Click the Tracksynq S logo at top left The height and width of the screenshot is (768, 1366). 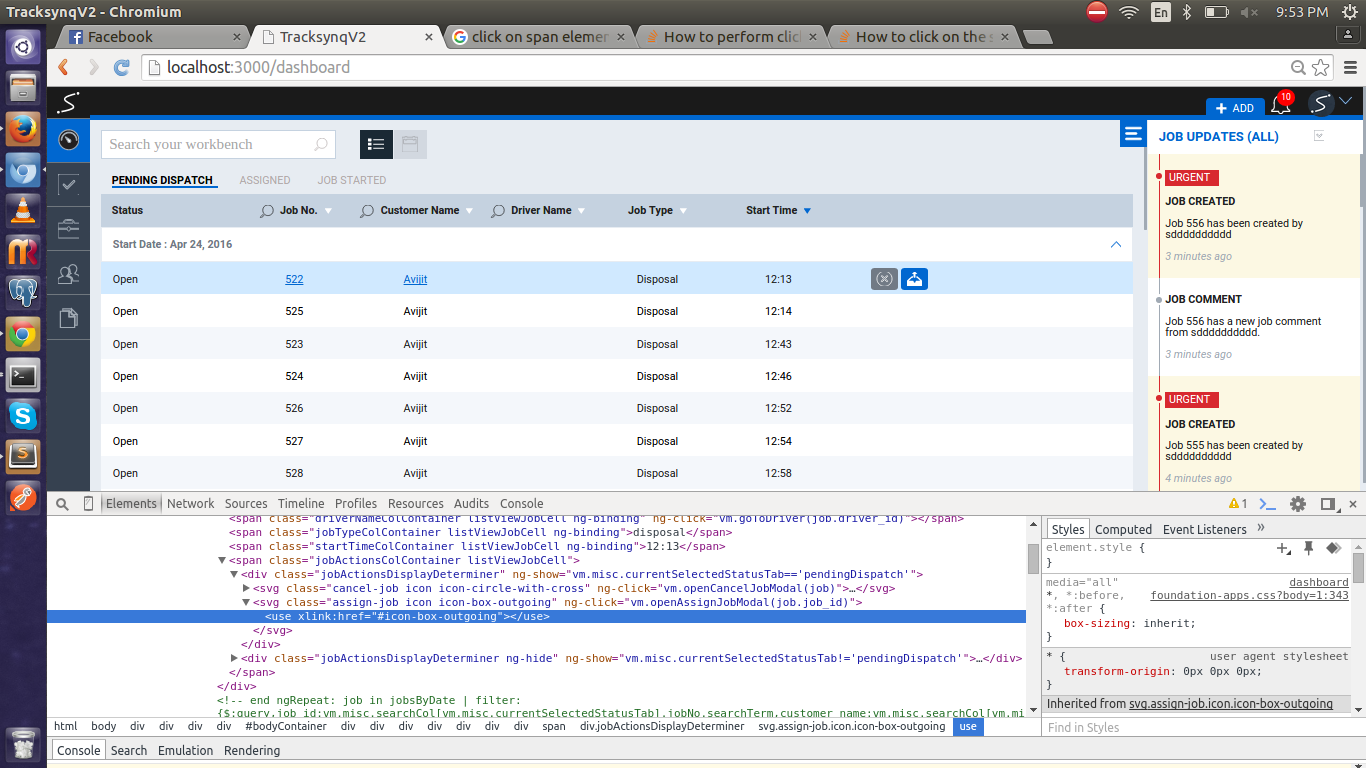(x=68, y=102)
